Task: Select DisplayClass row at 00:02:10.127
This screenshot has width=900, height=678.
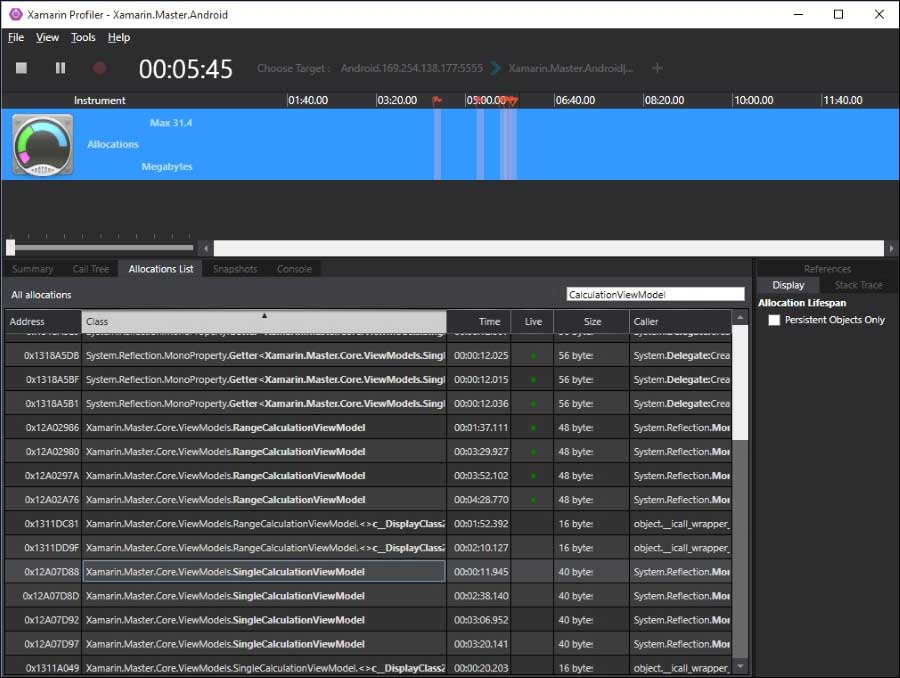Action: point(368,548)
